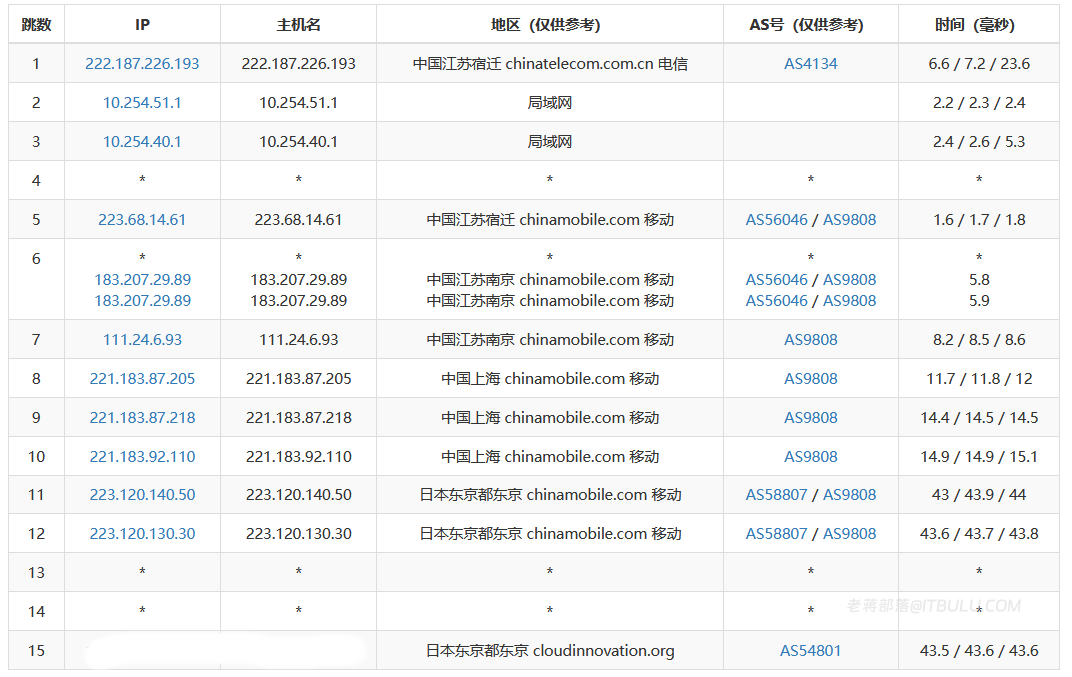The height and width of the screenshot is (677, 1072).
Task: Open the AS4134 link in hop 1
Action: (x=810, y=64)
